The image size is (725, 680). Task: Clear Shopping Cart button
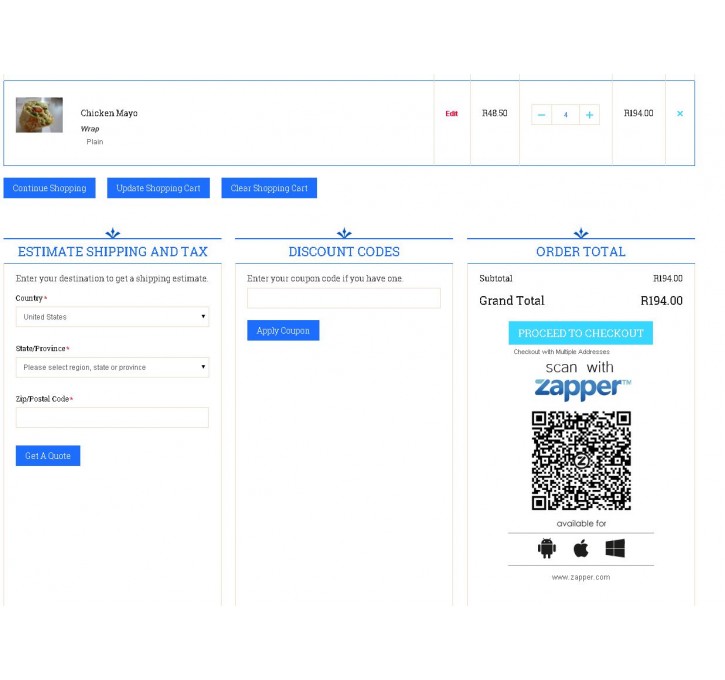269,188
